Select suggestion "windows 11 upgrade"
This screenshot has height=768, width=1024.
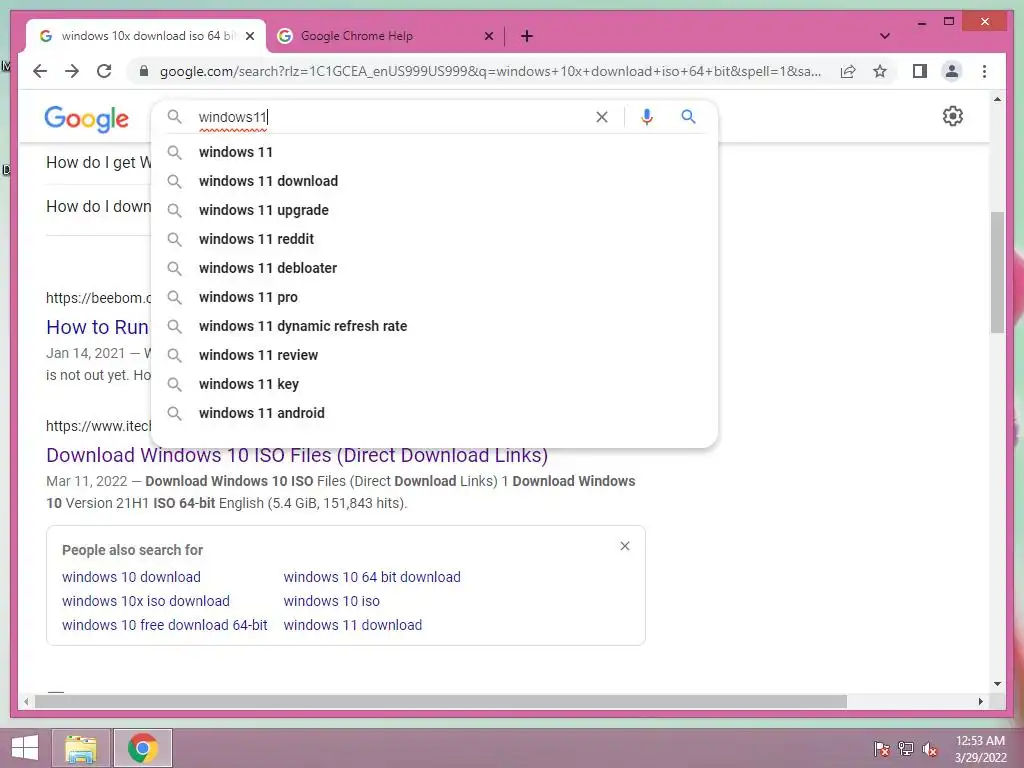pos(434,210)
